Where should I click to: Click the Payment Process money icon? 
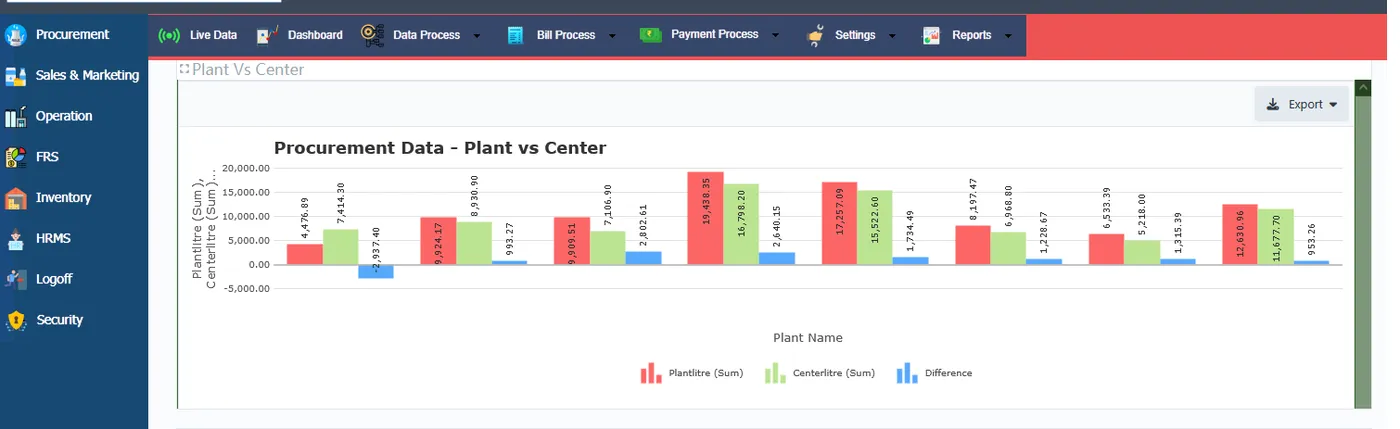651,35
